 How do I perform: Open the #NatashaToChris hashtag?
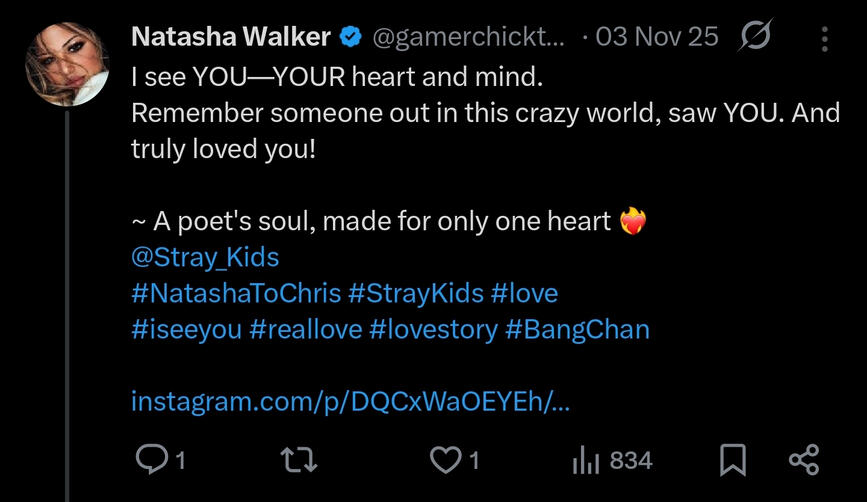pos(236,293)
